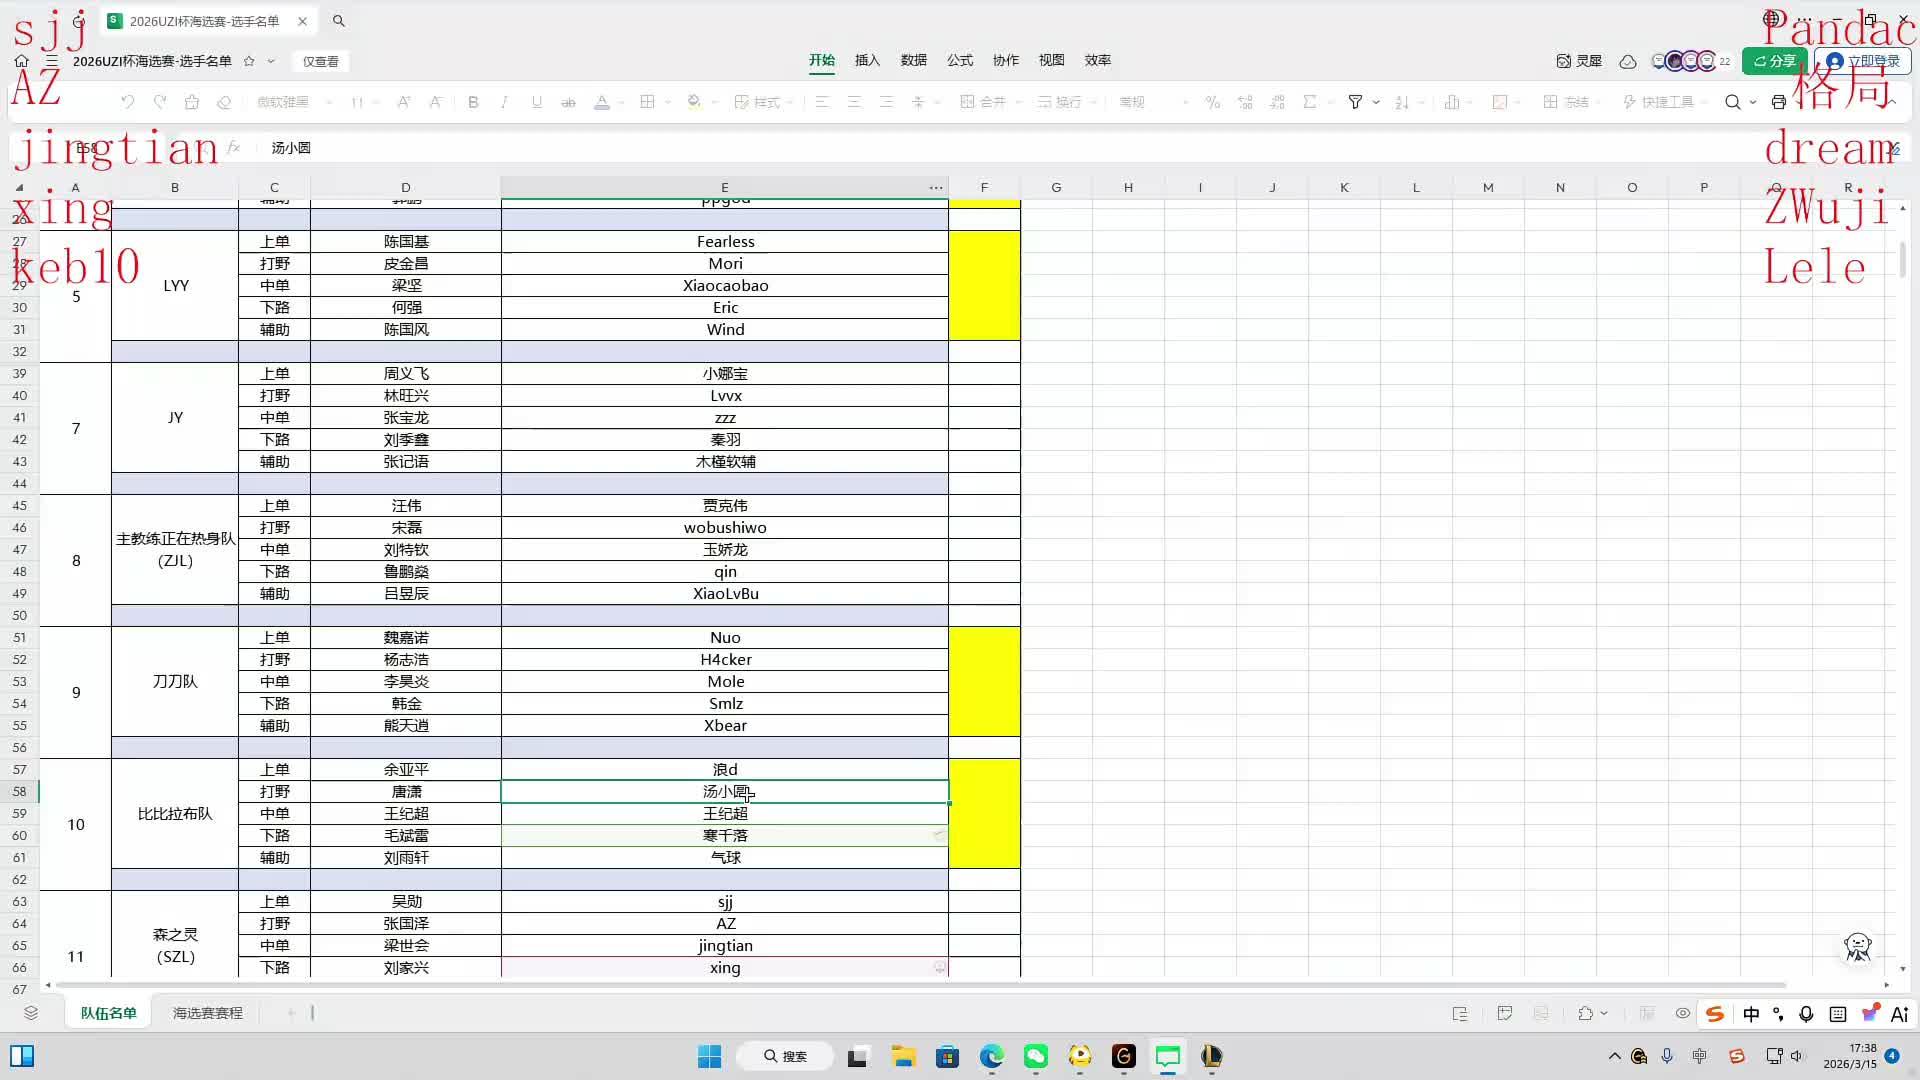Viewport: 1920px width, 1080px height.
Task: Open the sheet list layers icon
Action: [x=31, y=1013]
